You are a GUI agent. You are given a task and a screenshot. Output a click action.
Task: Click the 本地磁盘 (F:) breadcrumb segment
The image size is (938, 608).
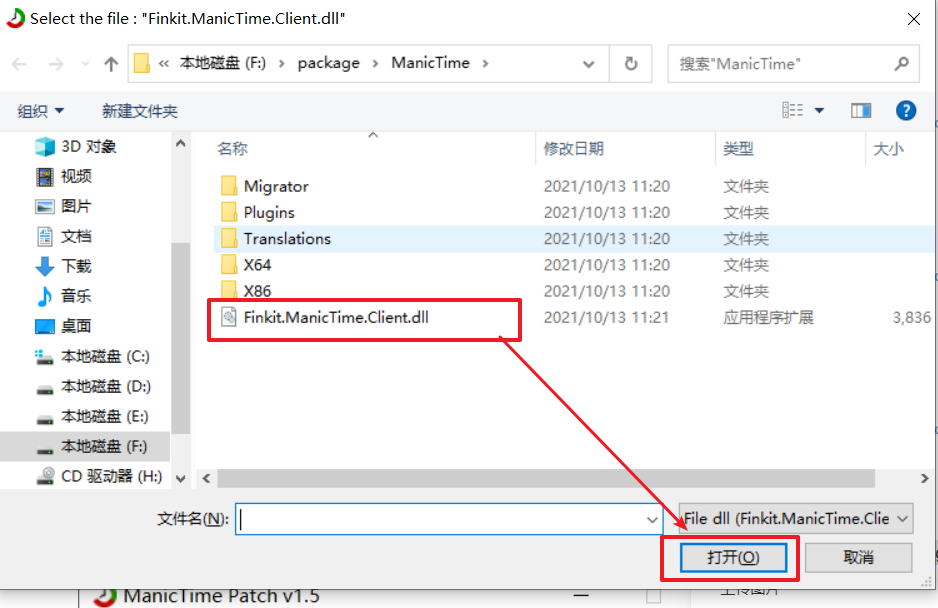(x=223, y=63)
